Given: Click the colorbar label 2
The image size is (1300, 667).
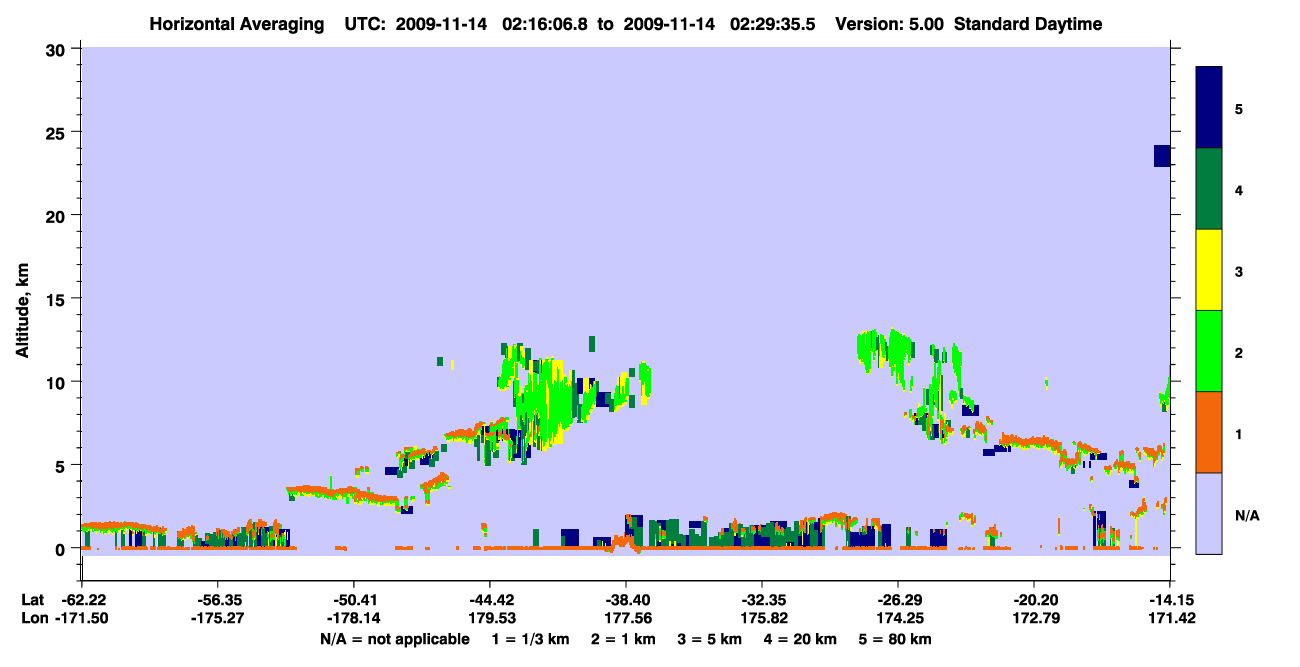Looking at the screenshot, I should (x=1239, y=351).
